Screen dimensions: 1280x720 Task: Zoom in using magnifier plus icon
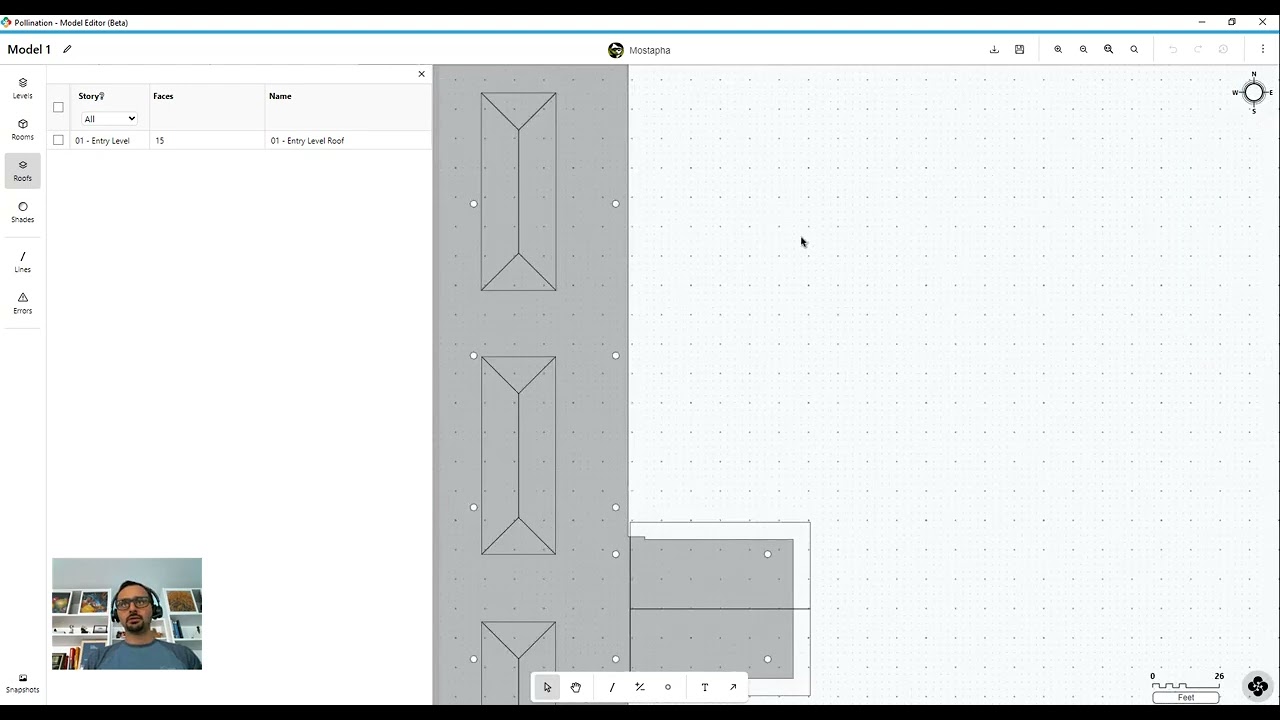pyautogui.click(x=1058, y=49)
